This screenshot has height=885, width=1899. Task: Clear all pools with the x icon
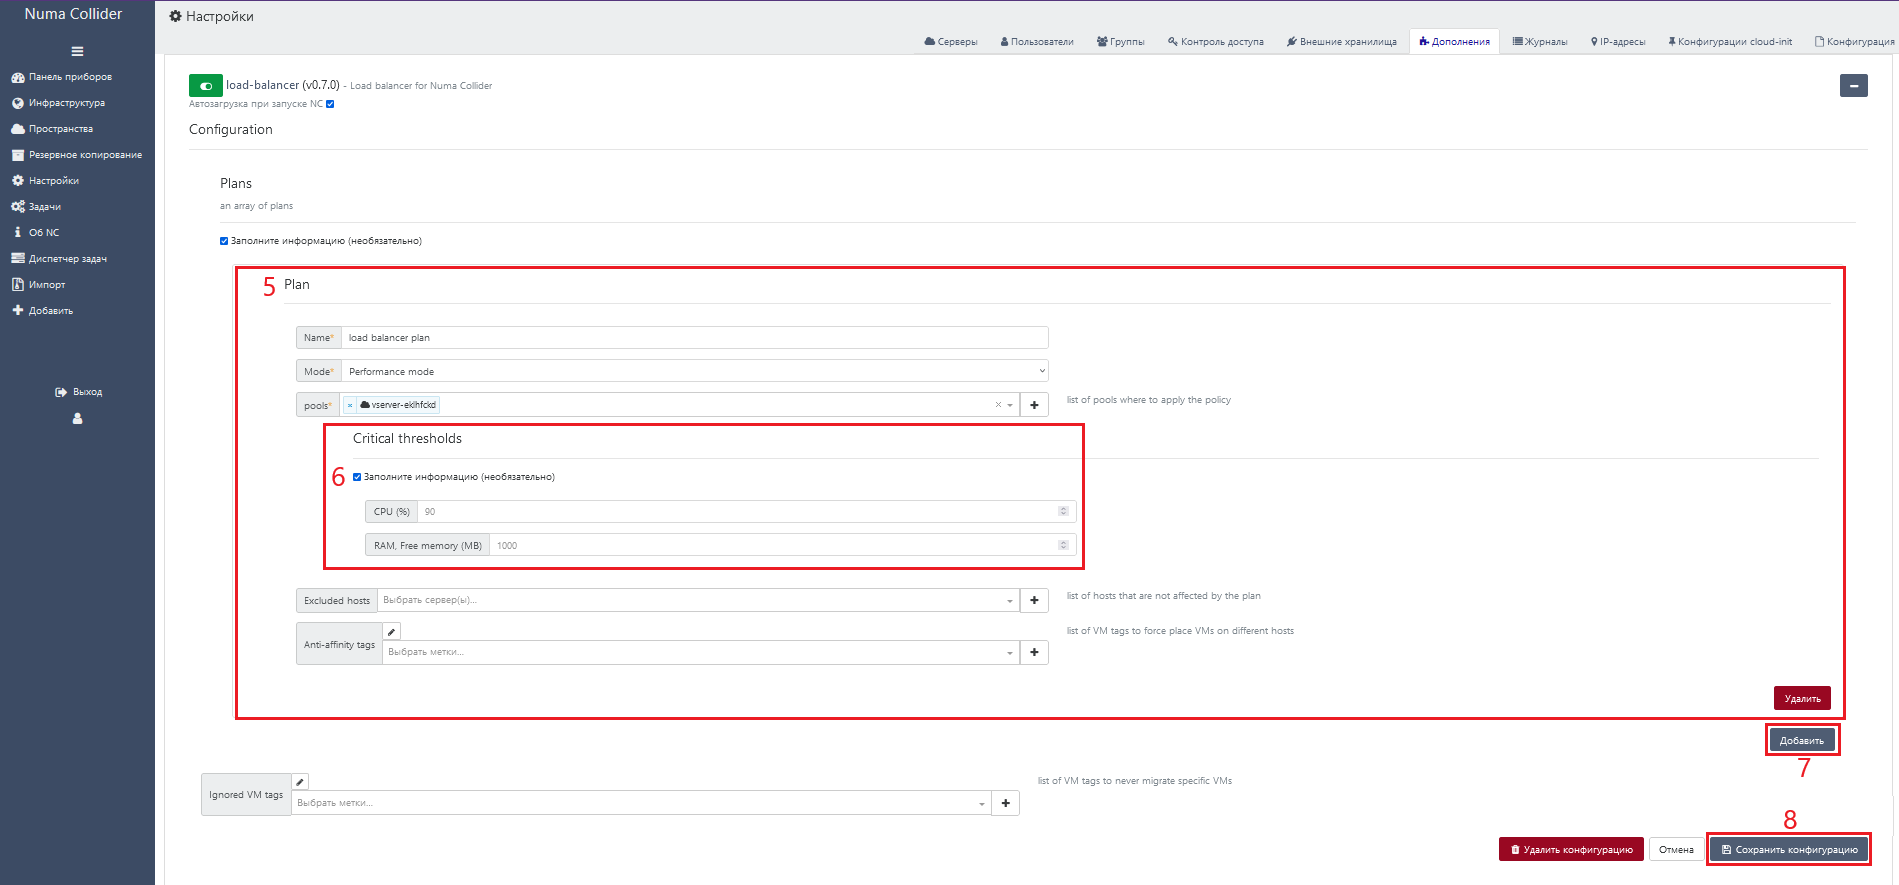click(998, 405)
